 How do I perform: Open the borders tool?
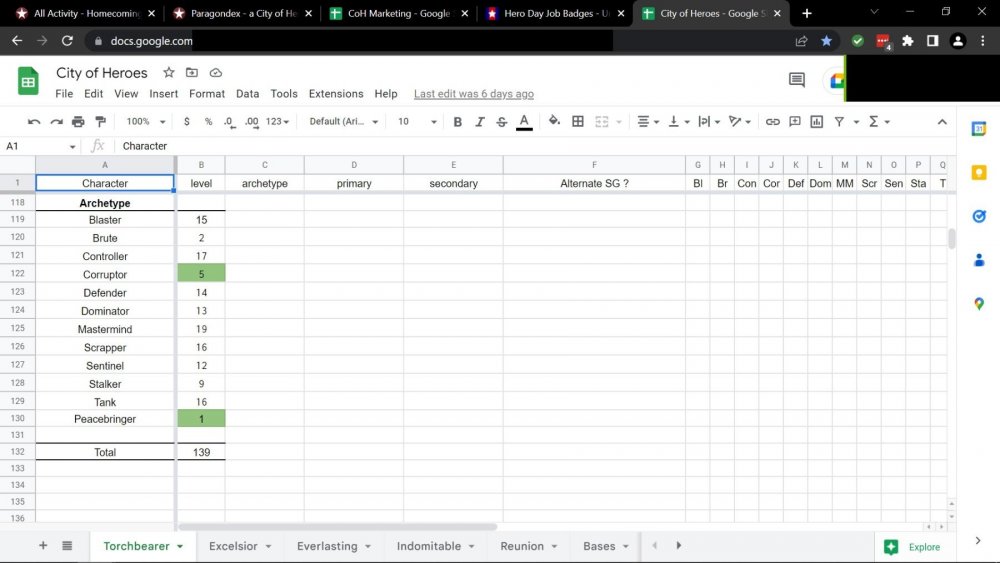pyautogui.click(x=578, y=121)
